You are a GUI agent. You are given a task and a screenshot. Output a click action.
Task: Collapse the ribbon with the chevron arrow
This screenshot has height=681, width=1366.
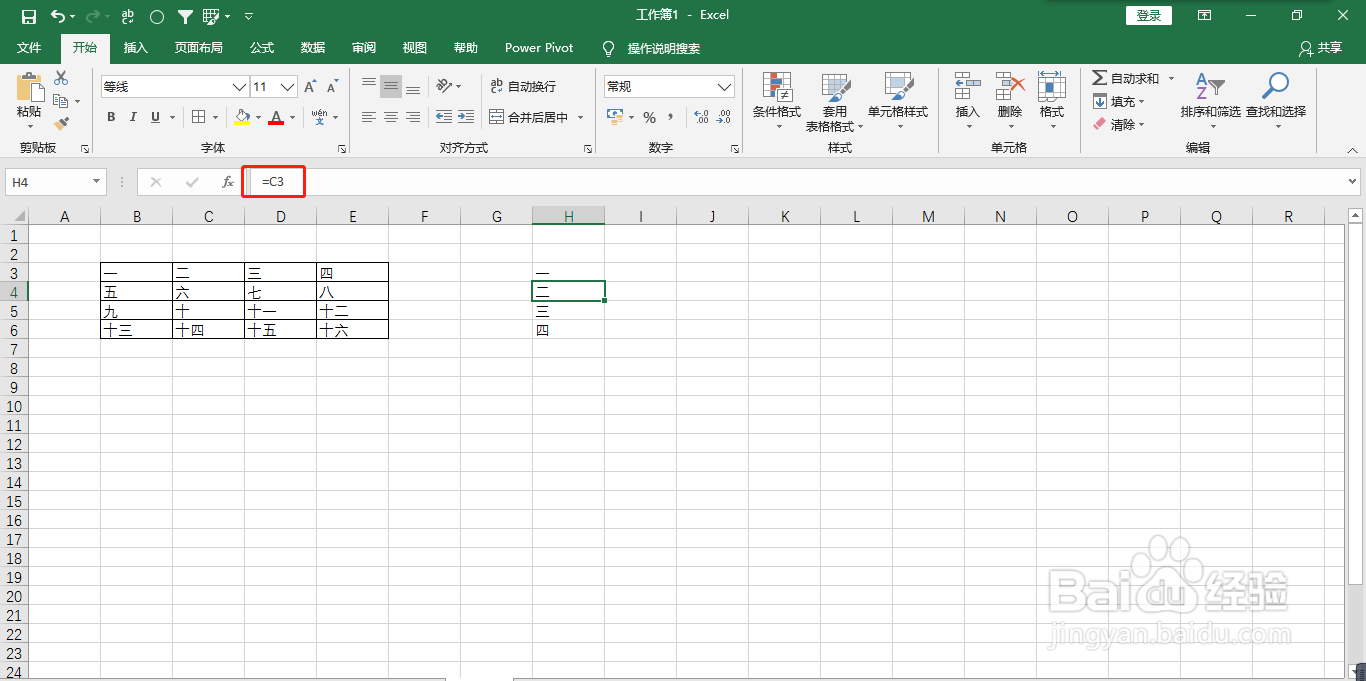[1352, 149]
